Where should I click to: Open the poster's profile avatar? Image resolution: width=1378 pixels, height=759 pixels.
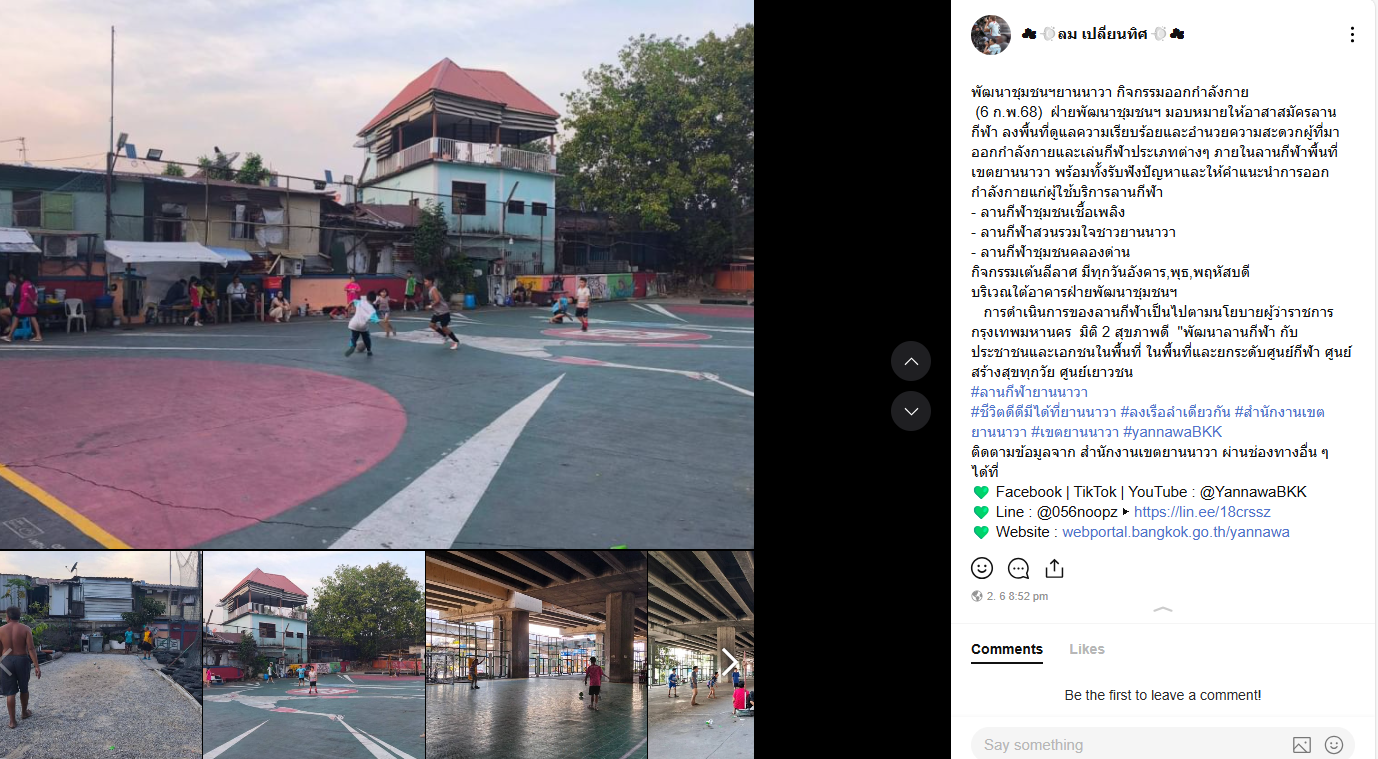(x=991, y=35)
